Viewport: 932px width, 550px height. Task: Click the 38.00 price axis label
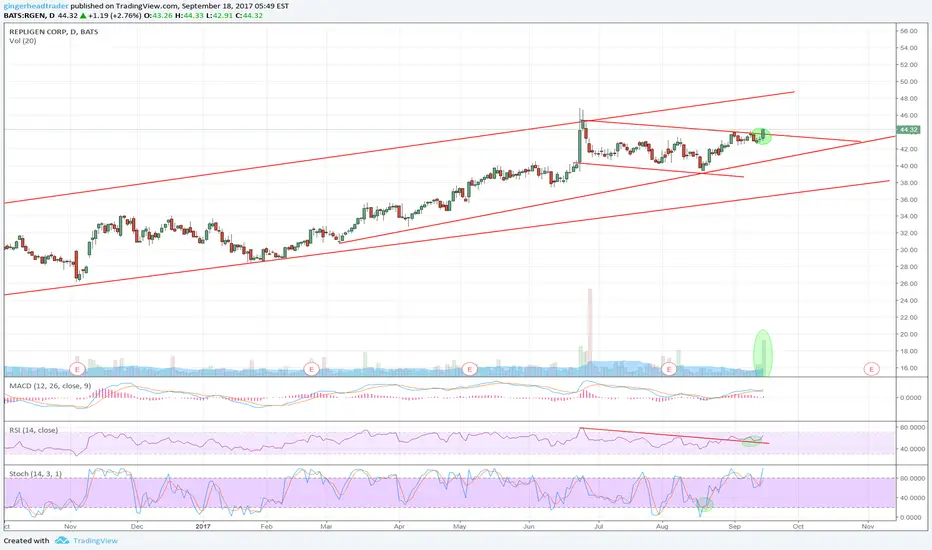tap(908, 183)
